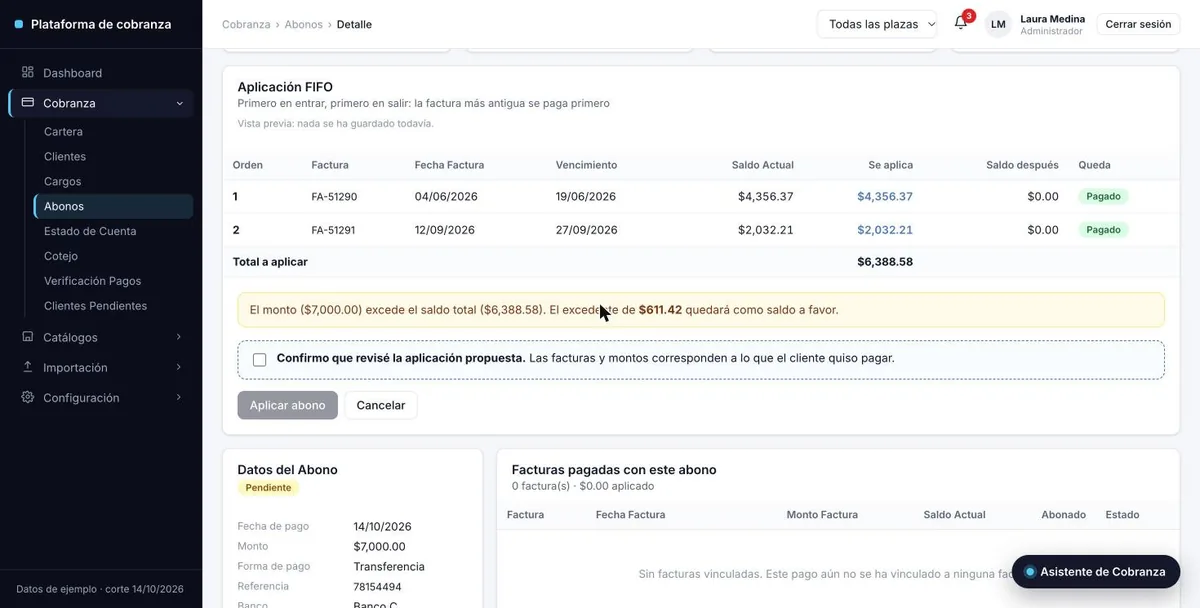
Task: Click Fecha de pago value 14/10/2026
Action: 382,527
